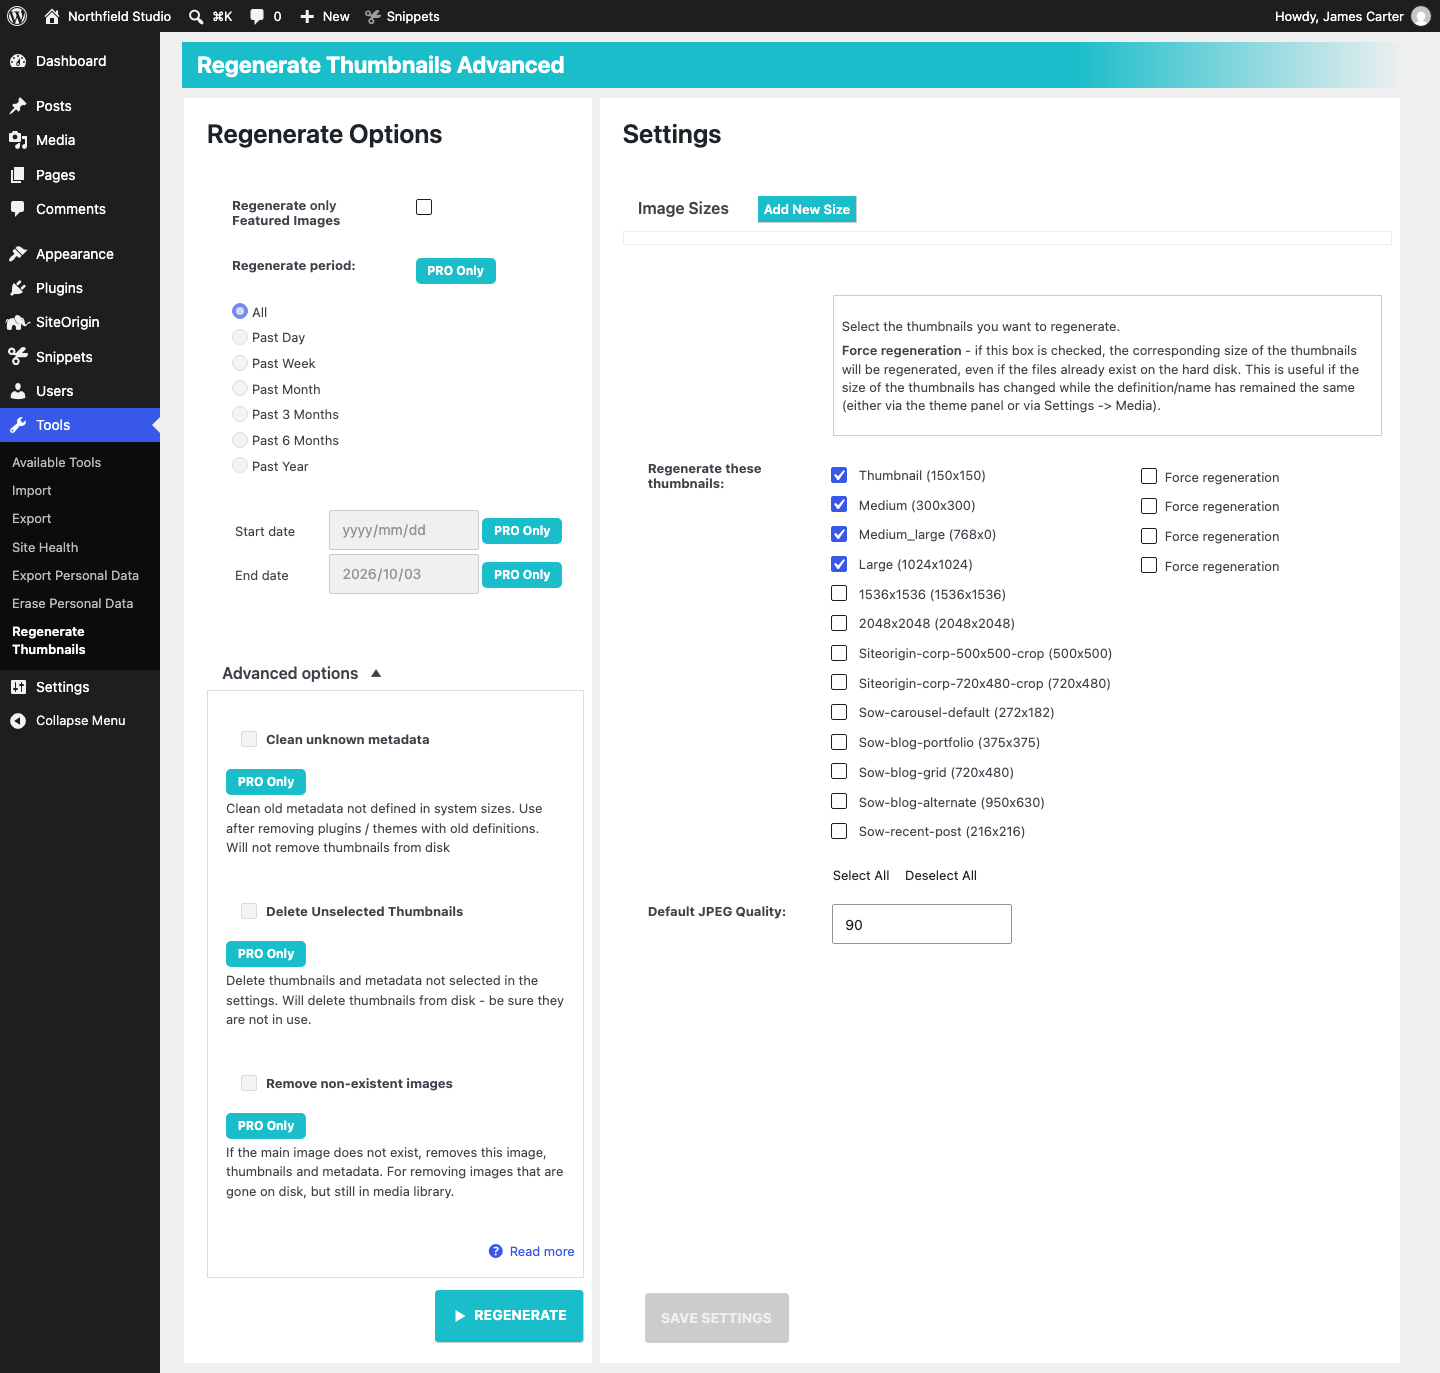Viewport: 1440px width, 1373px height.
Task: Click the Read more help icon
Action: coord(496,1251)
